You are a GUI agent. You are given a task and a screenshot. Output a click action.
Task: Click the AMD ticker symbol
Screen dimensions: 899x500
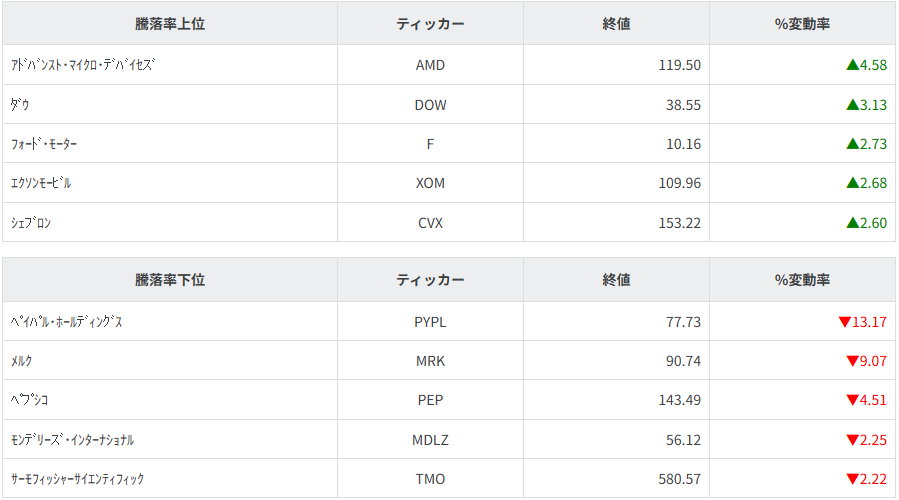[x=430, y=65]
